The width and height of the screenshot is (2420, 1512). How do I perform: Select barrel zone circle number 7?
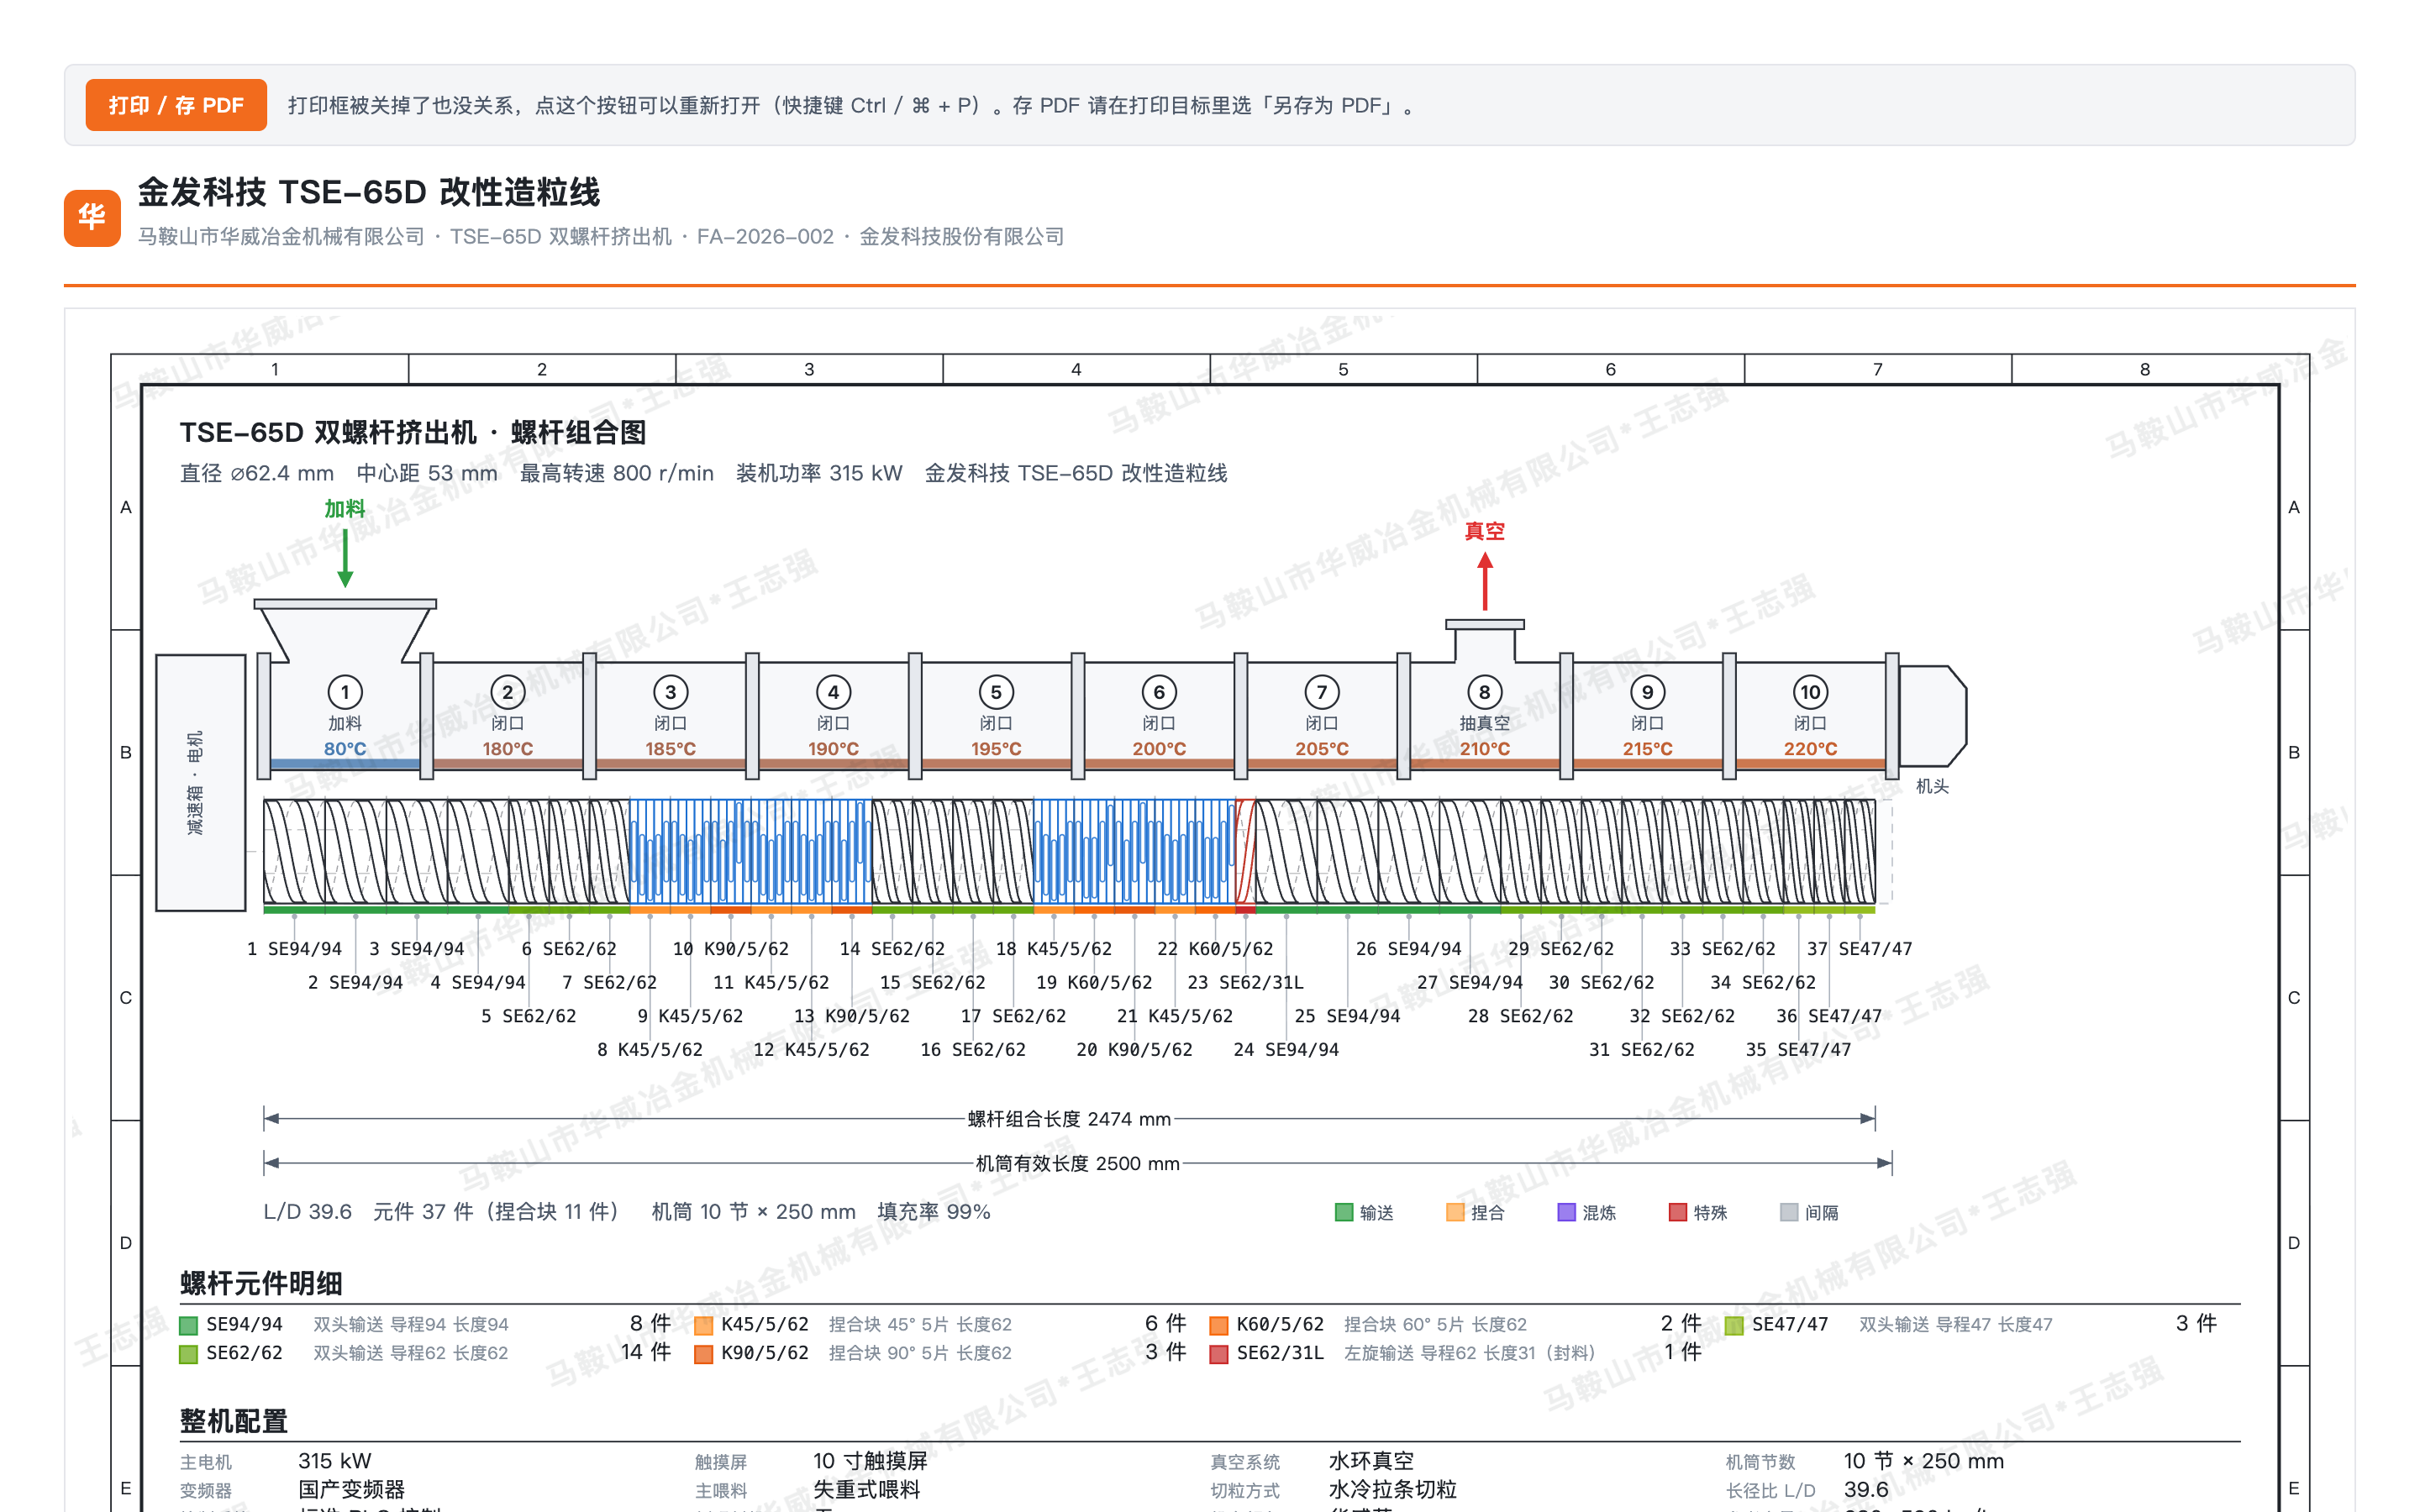pos(1322,692)
